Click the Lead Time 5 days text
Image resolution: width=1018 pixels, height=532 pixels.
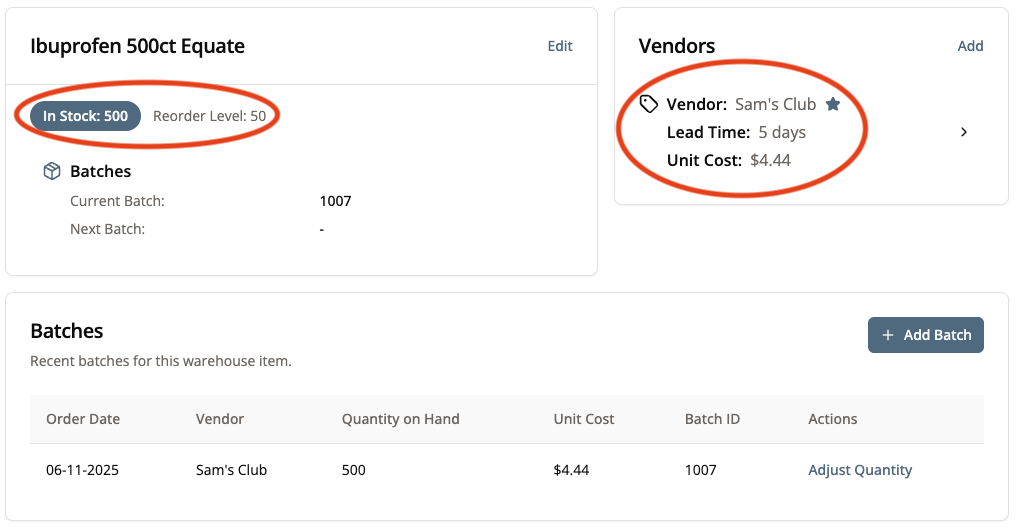[x=736, y=132]
